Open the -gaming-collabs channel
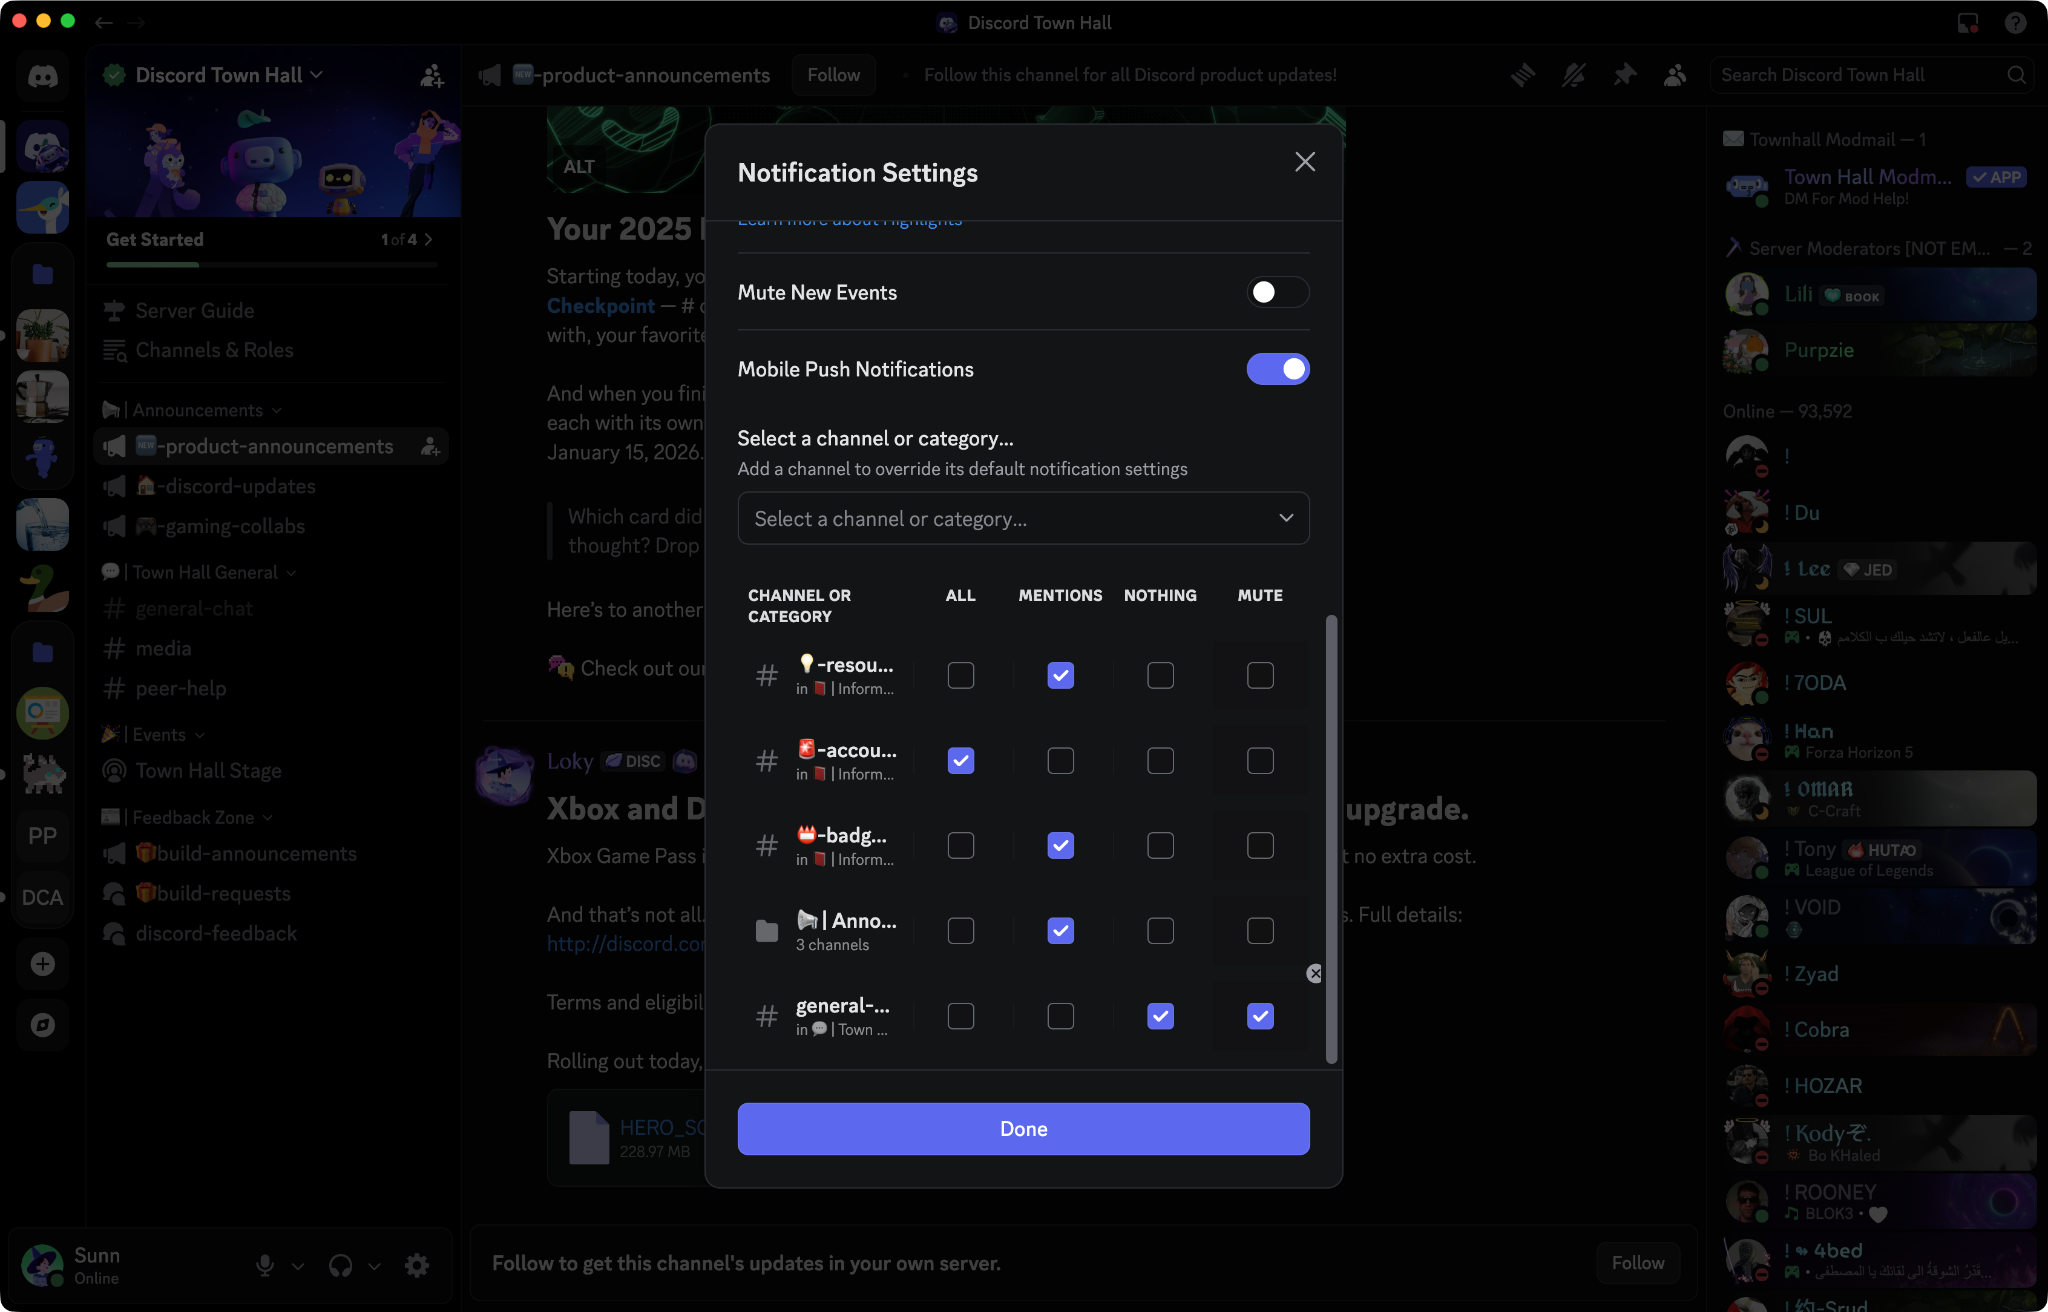Viewport: 2048px width, 1312px height. pyautogui.click(x=272, y=527)
